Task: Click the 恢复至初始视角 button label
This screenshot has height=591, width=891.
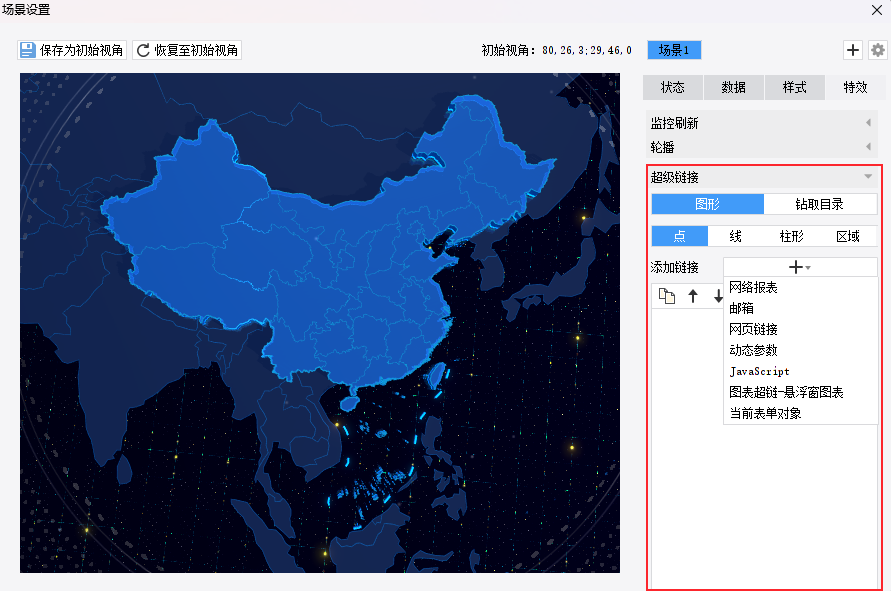Action: (x=196, y=50)
